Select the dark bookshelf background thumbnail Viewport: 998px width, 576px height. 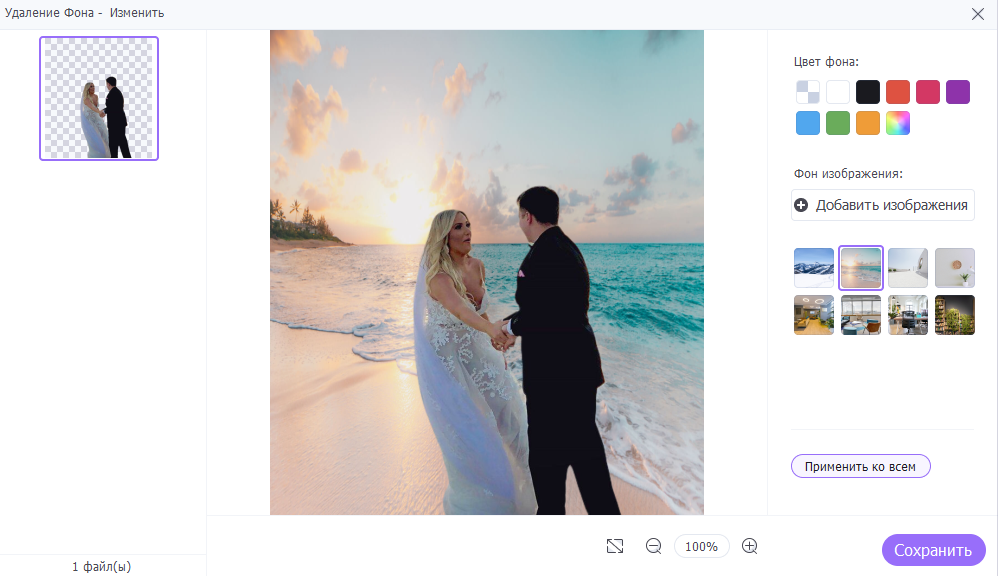pyautogui.click(x=955, y=315)
